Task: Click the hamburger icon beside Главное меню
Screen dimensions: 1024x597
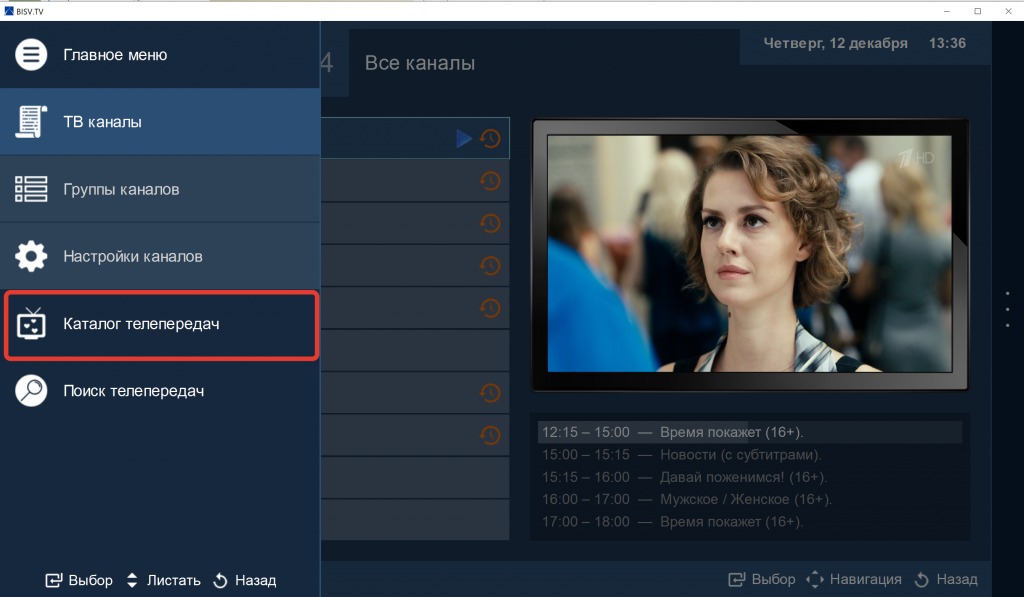Action: (31, 55)
